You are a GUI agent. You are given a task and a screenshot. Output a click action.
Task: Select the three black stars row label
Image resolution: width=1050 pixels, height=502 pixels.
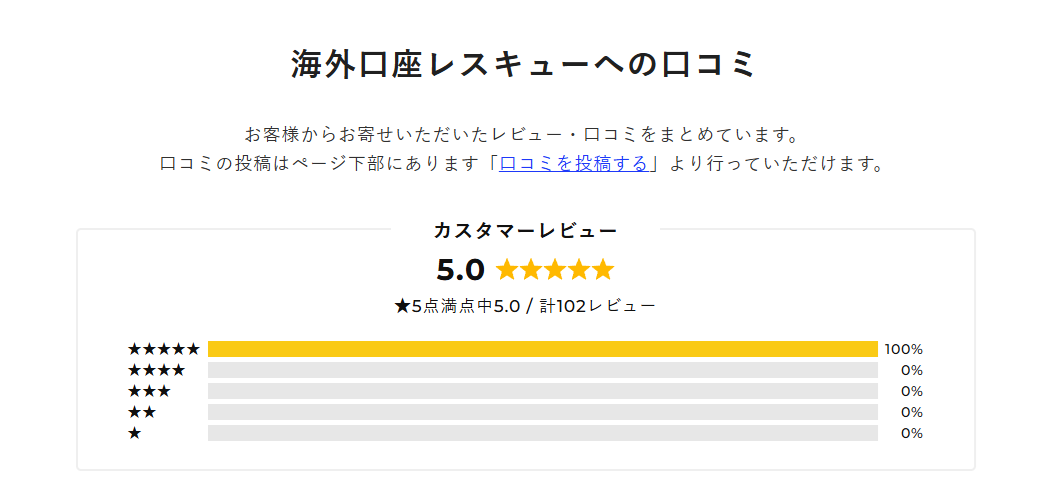pyautogui.click(x=149, y=391)
